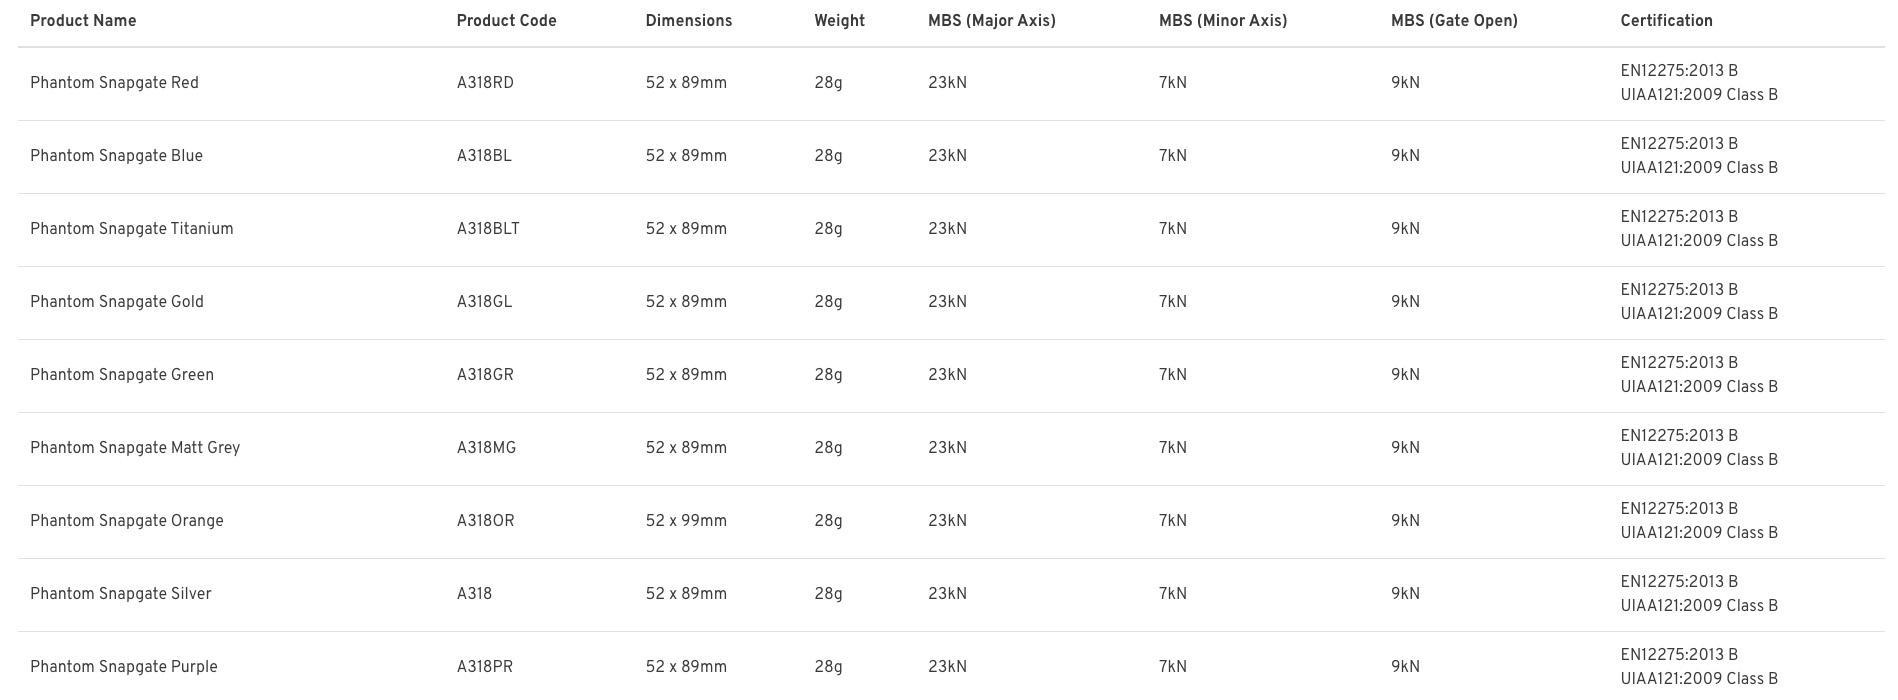Click the Product Code column header
This screenshot has width=1898, height=700.
coord(506,21)
